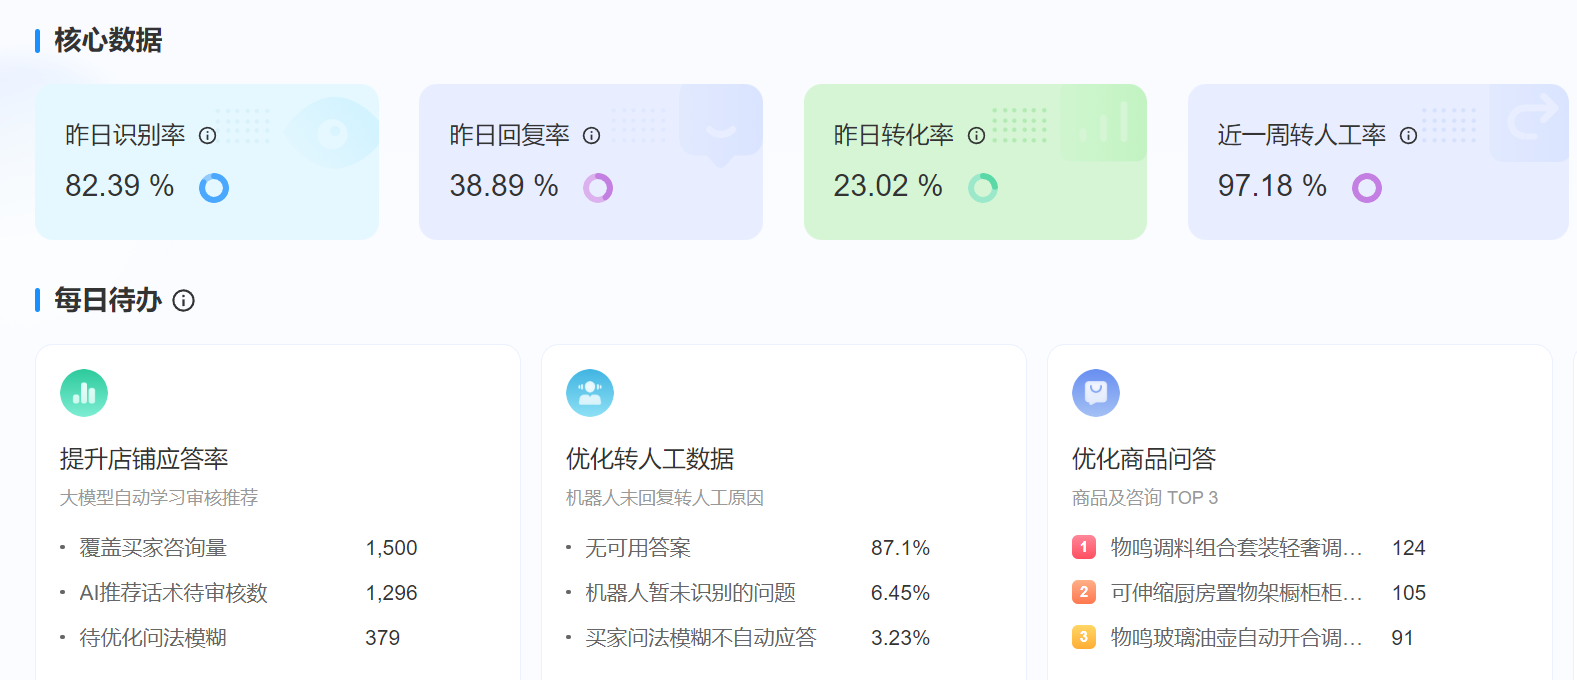1577x680 pixels.
Task: Click orange rank 2 badge
Action: click(x=1084, y=592)
